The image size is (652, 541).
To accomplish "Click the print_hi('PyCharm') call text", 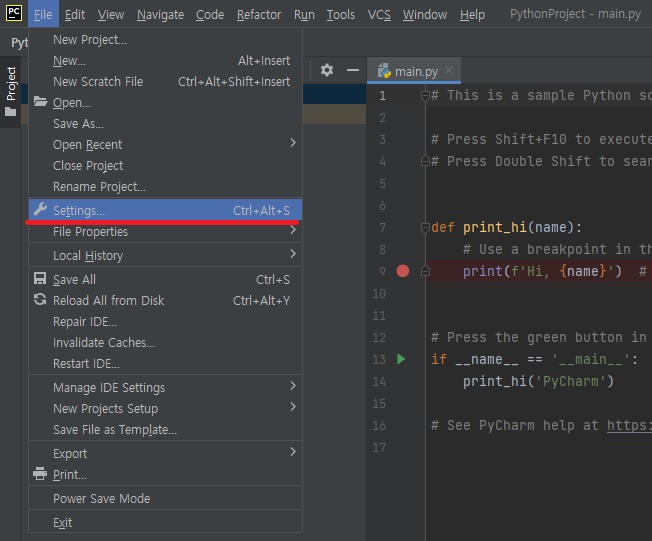I will point(538,381).
